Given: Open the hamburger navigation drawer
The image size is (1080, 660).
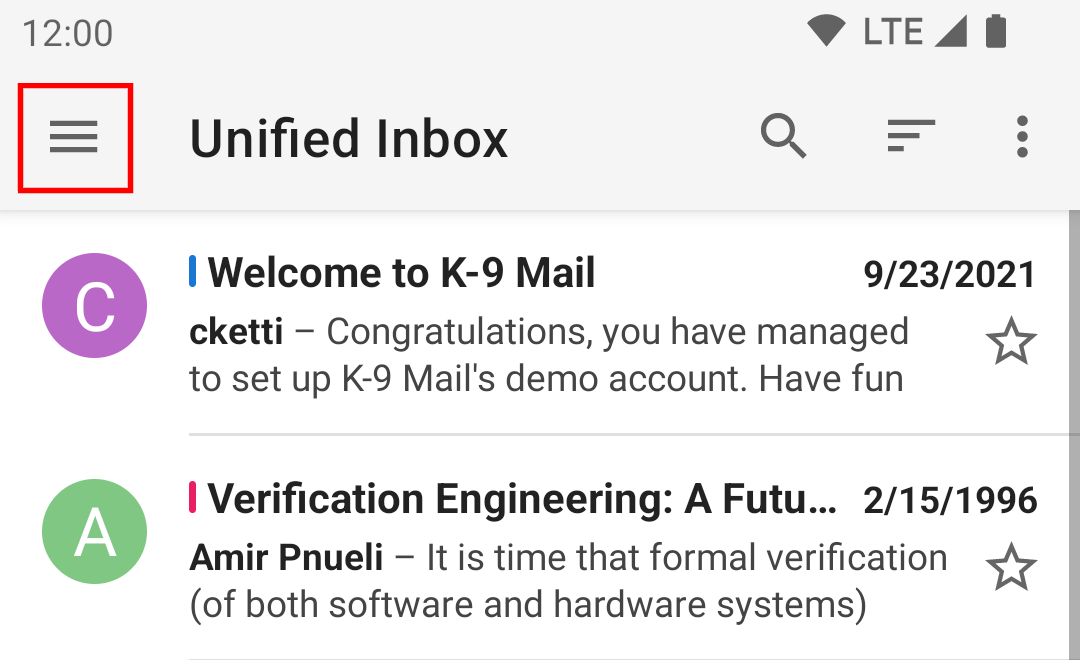Looking at the screenshot, I should pos(74,137).
